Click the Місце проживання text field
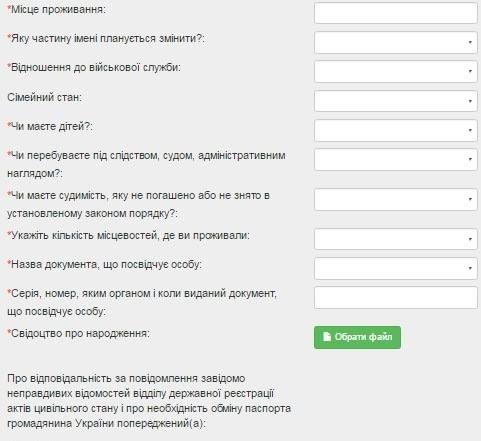 [396, 13]
